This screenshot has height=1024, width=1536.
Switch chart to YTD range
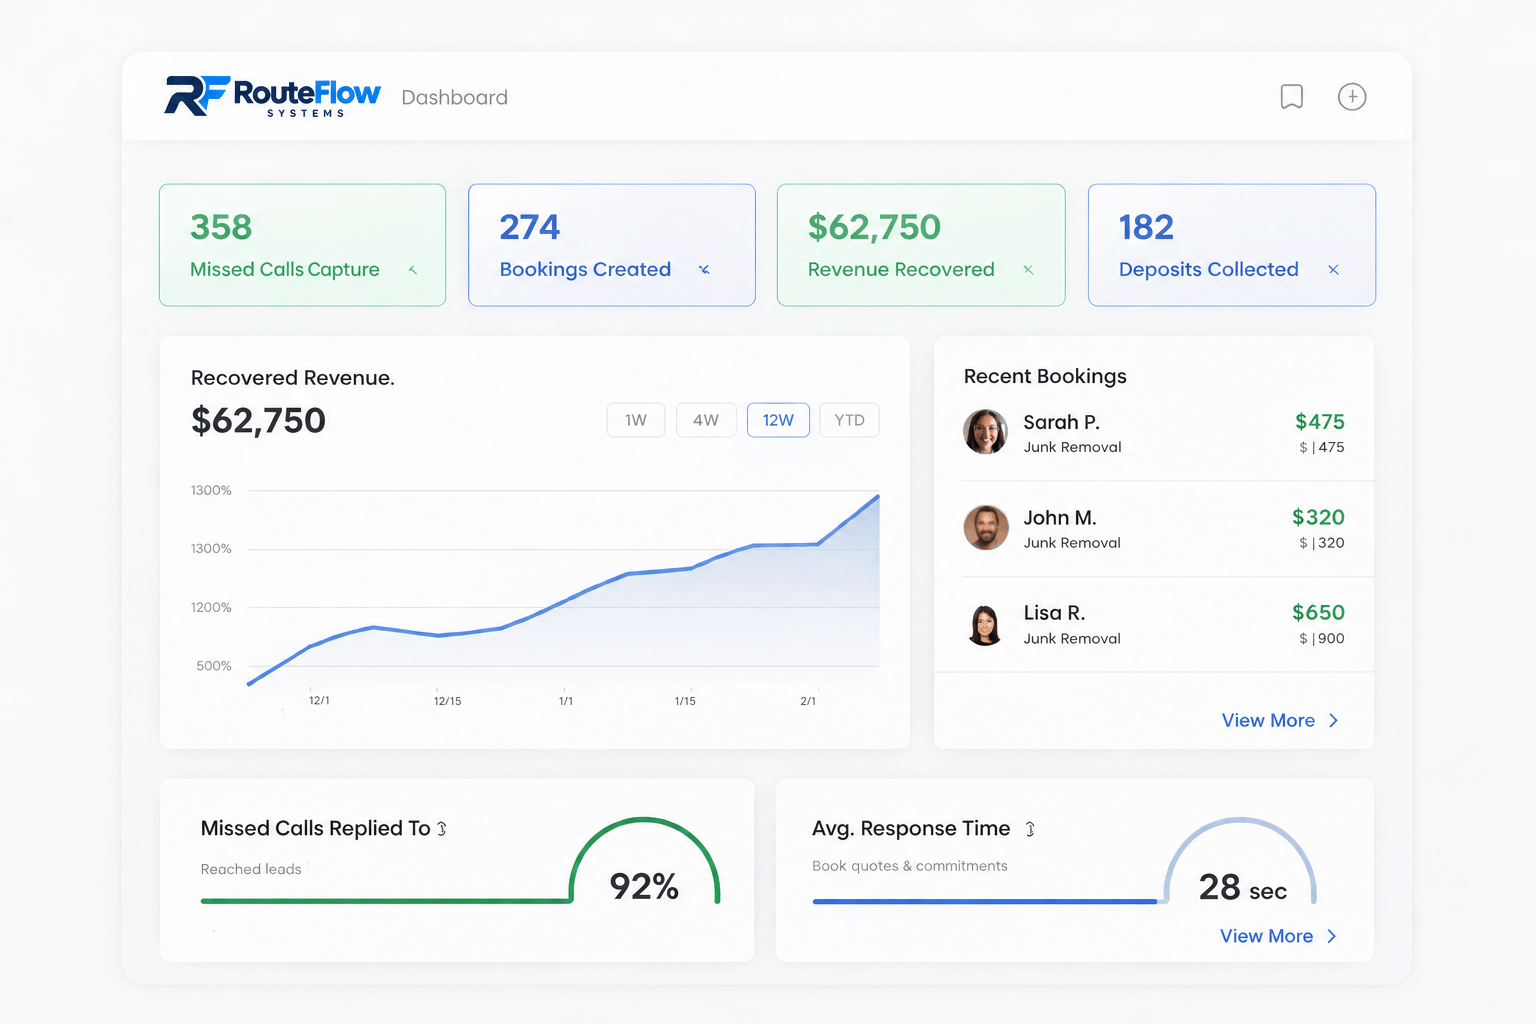[x=849, y=420]
